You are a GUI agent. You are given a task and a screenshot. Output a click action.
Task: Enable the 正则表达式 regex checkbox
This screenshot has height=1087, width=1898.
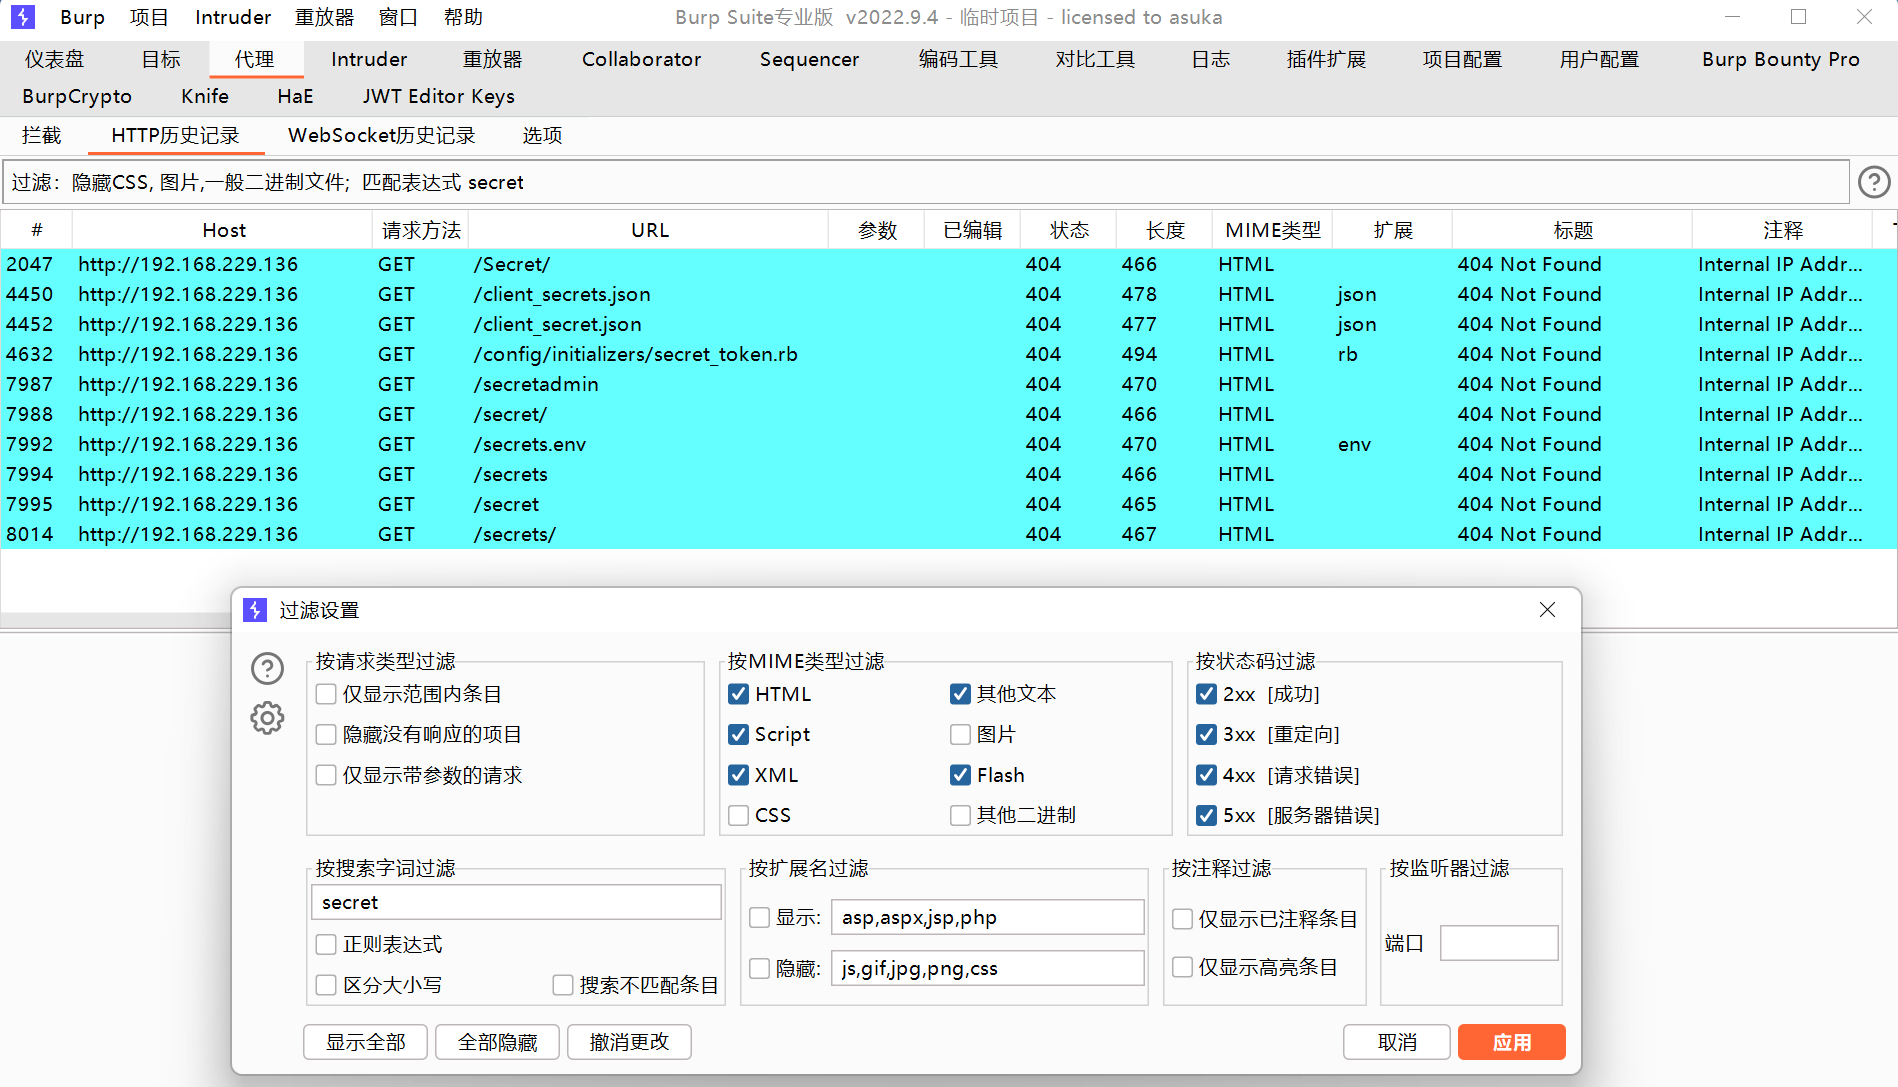click(326, 945)
